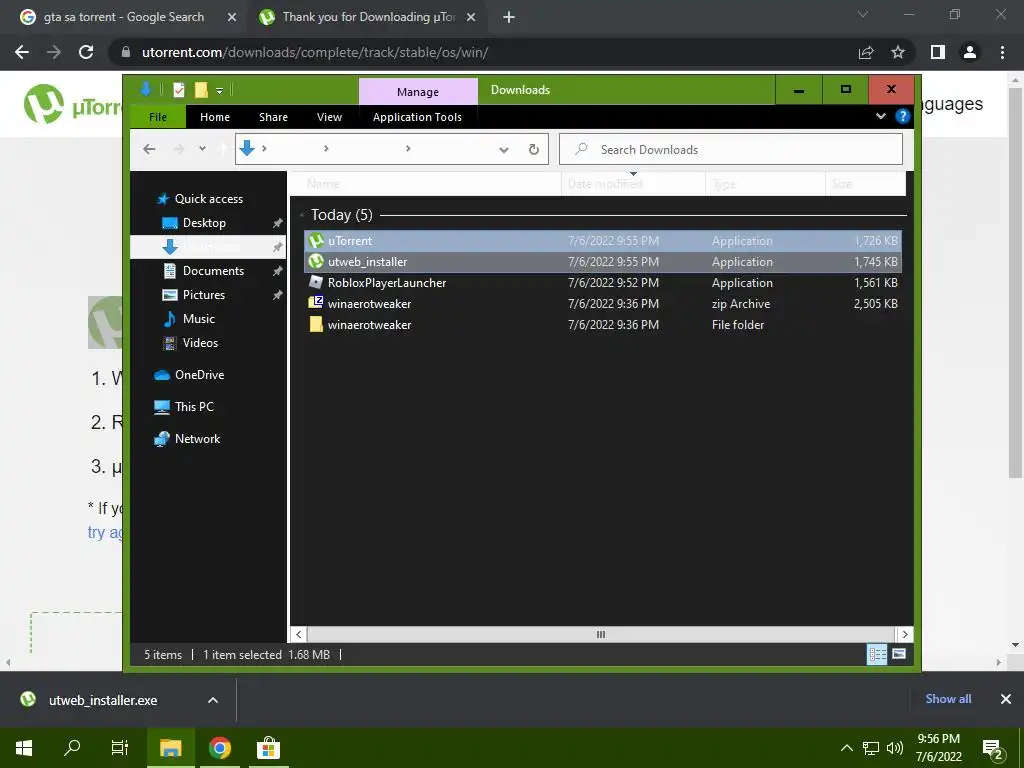Open Task View on taskbar

[x=120, y=748]
